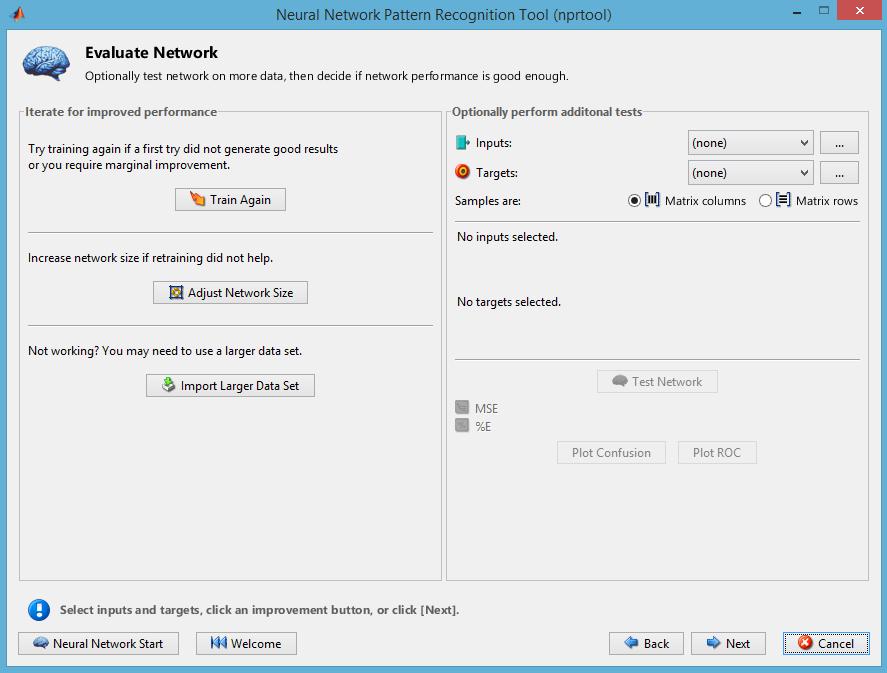Viewport: 887px width, 673px height.
Task: Click Plot Confusion button
Action: [x=611, y=452]
